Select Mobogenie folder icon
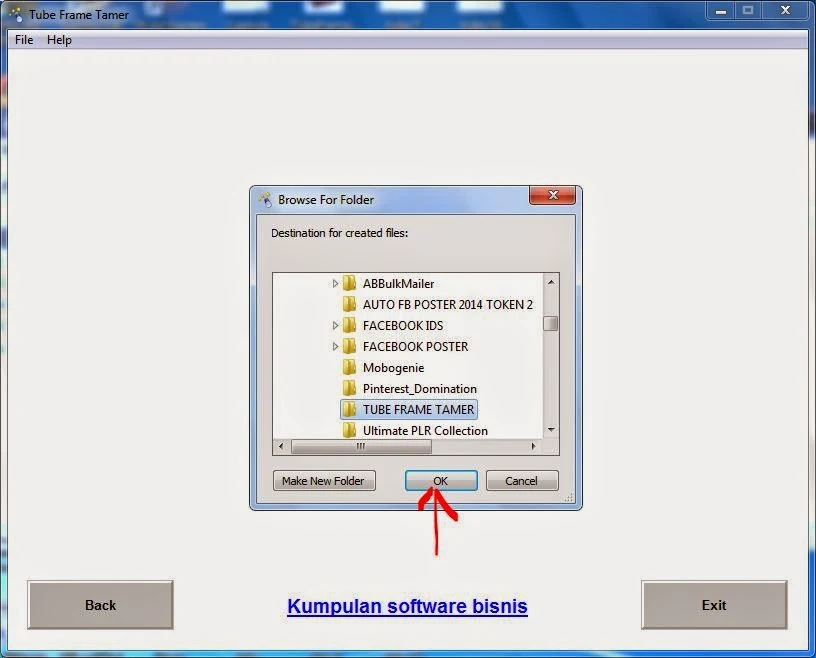 350,368
